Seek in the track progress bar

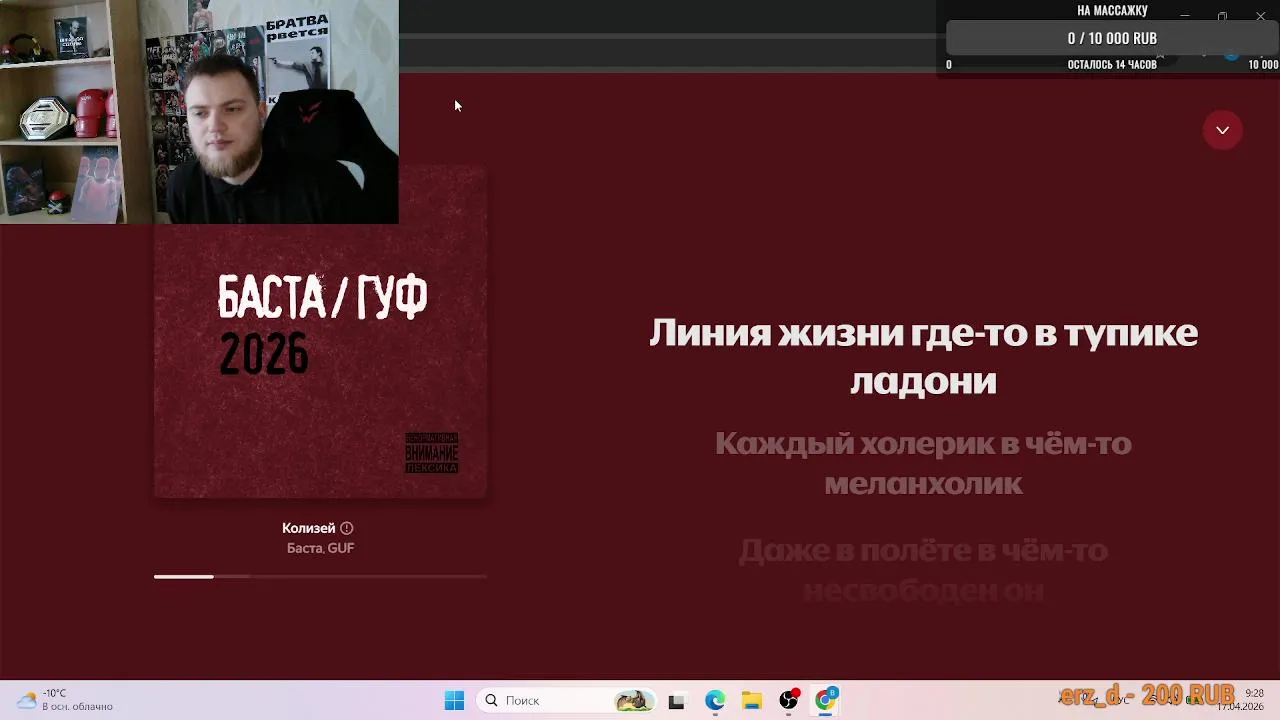[x=320, y=576]
